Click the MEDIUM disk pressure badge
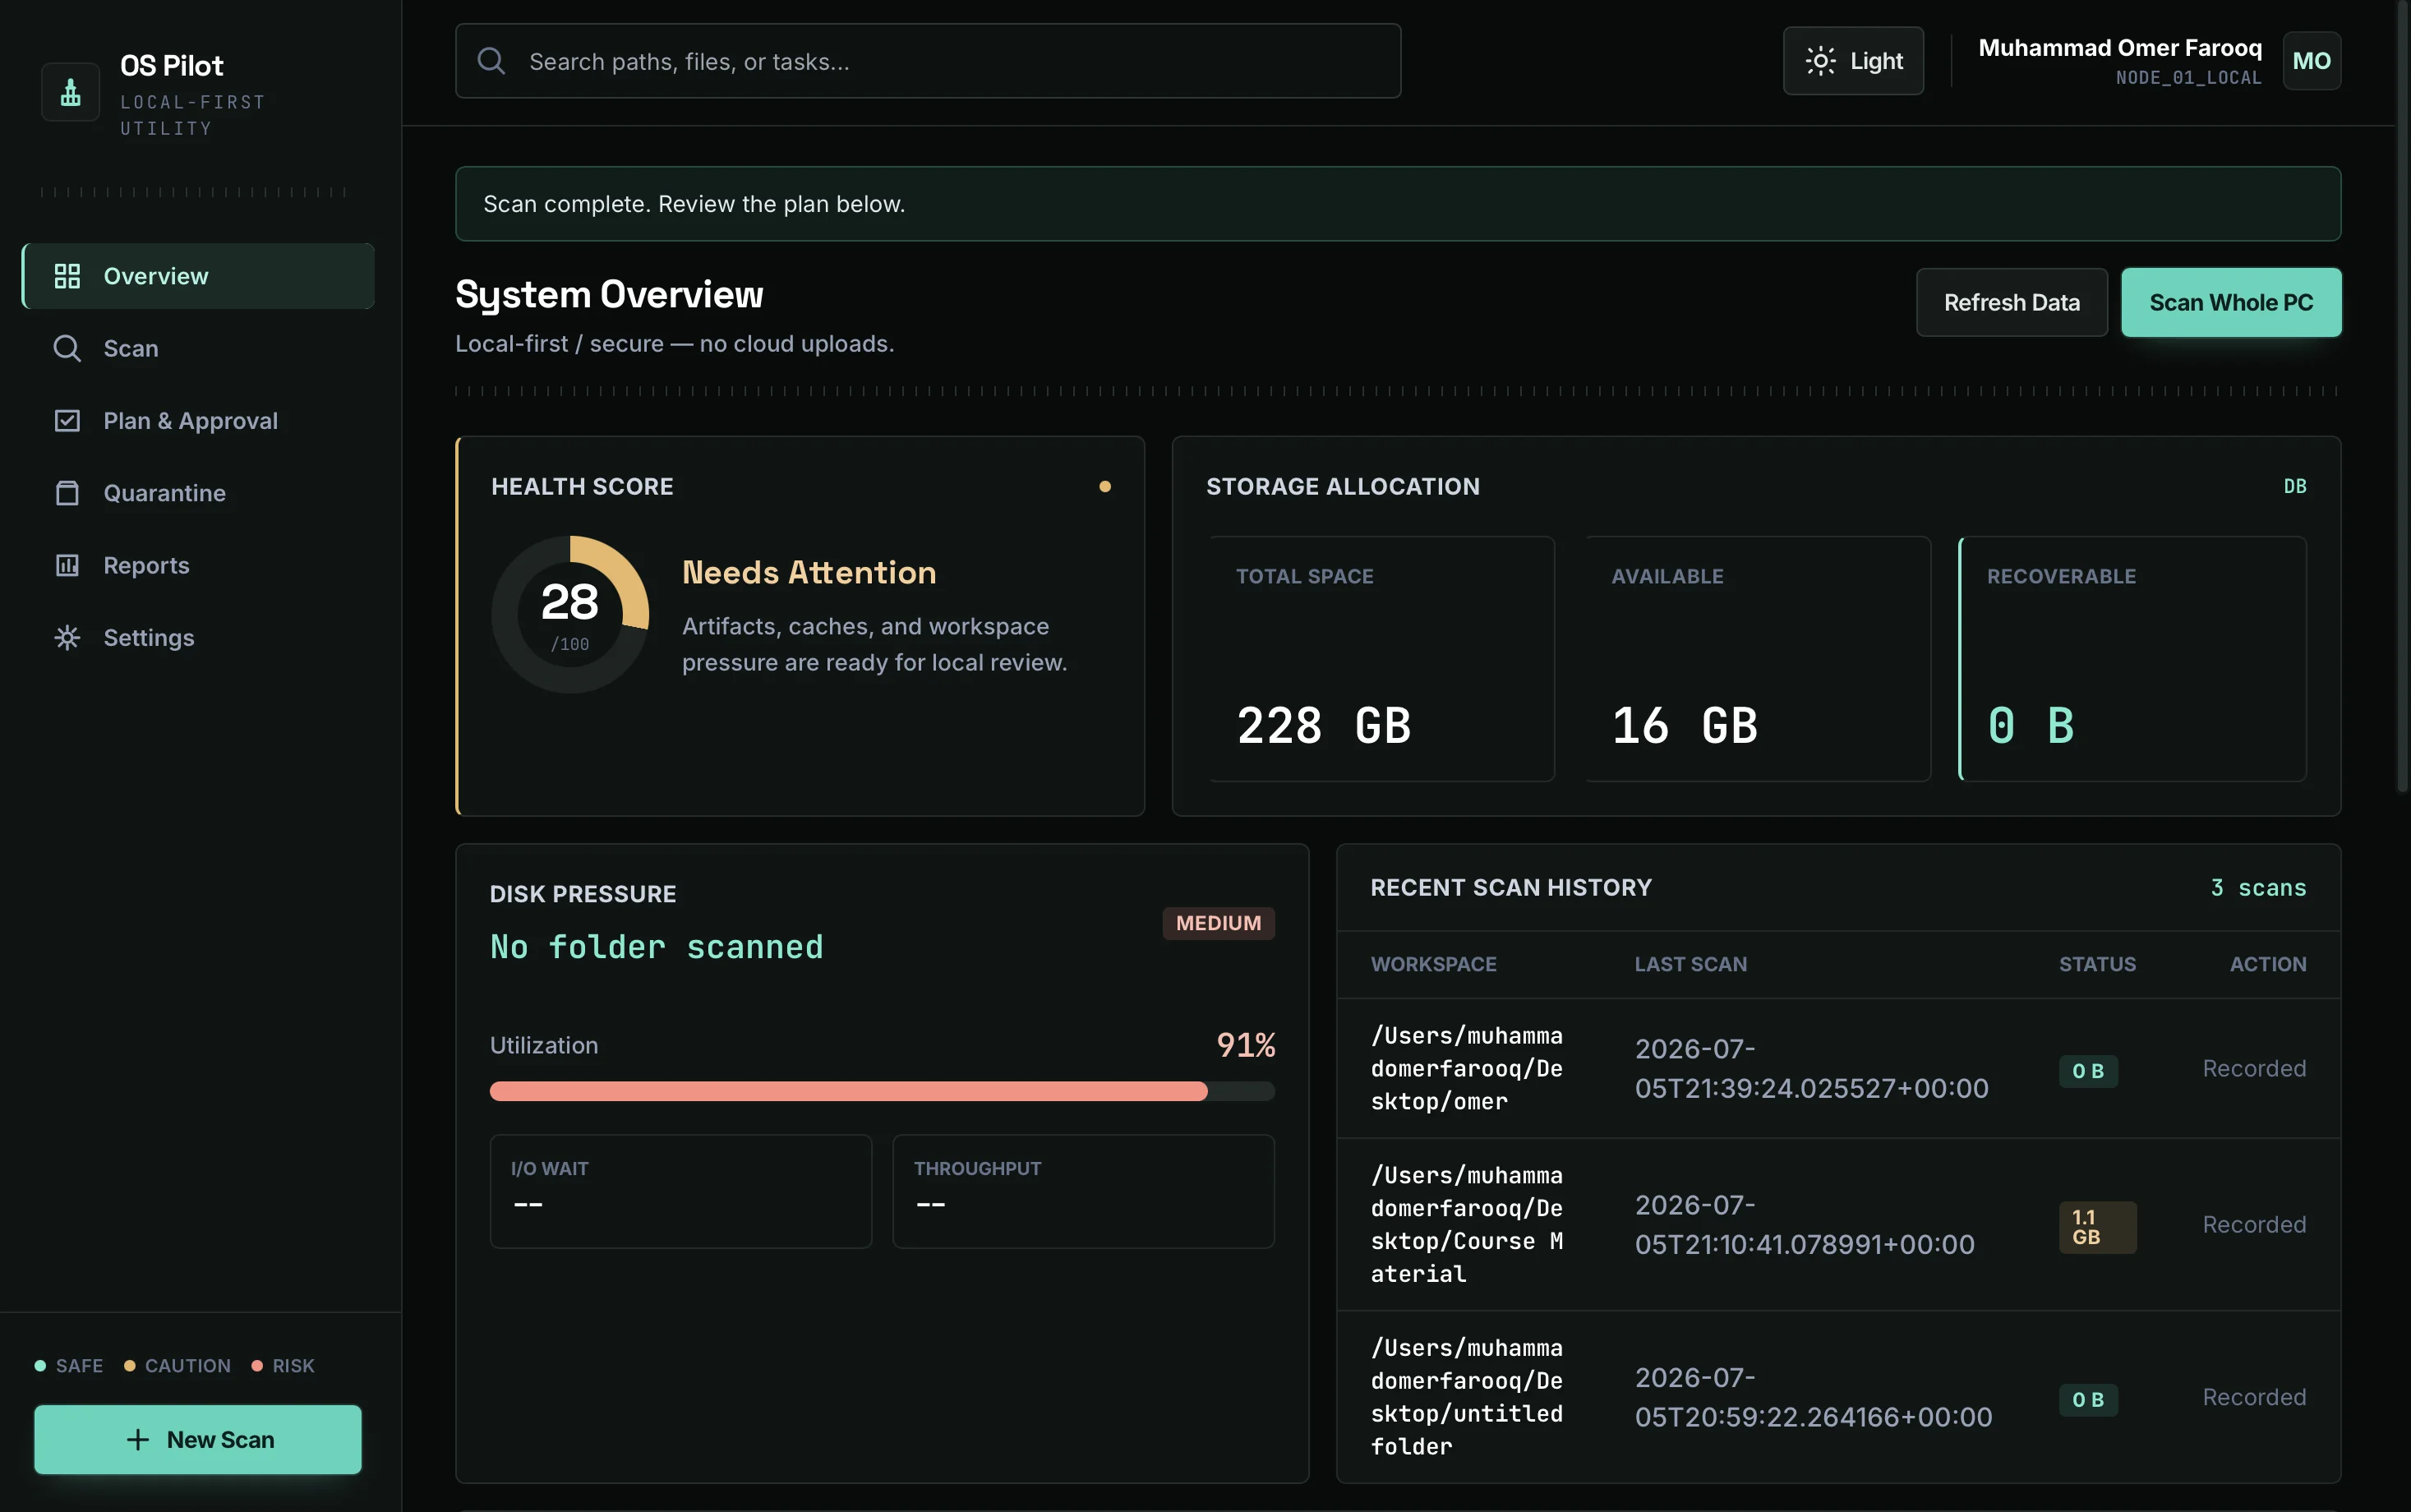 click(x=1218, y=923)
